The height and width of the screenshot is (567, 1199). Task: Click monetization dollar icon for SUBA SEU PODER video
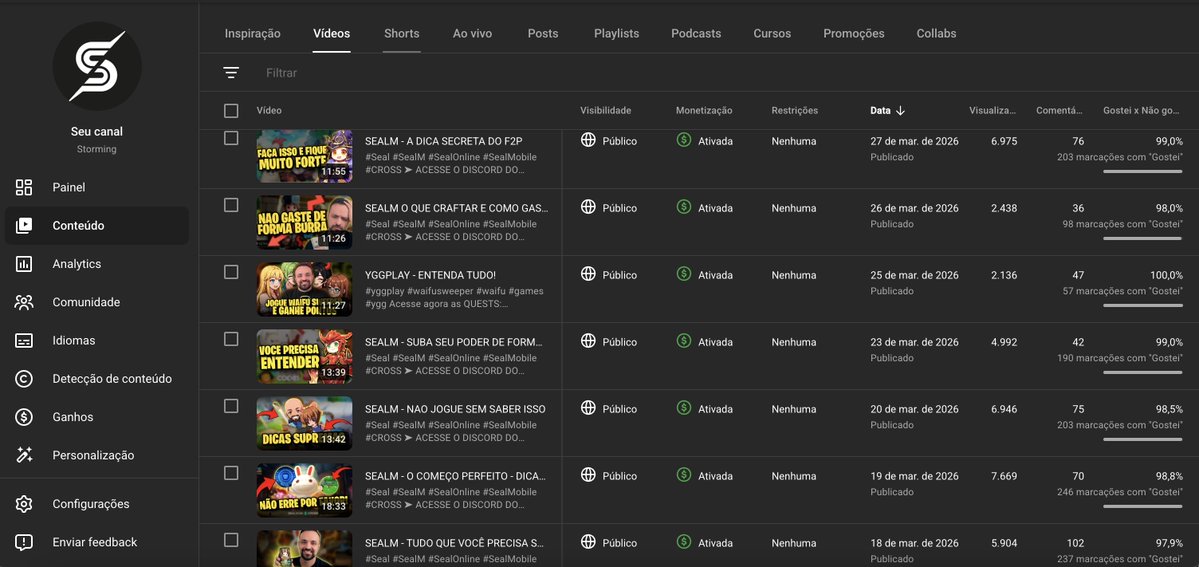click(x=684, y=341)
